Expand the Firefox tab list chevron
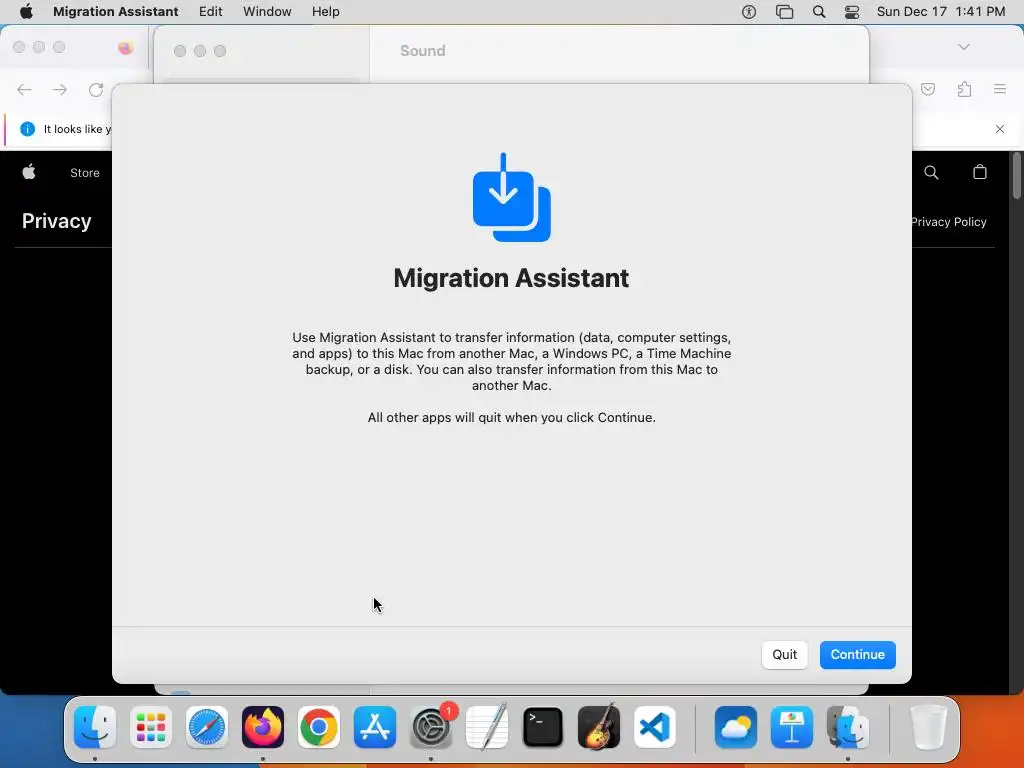 963,47
